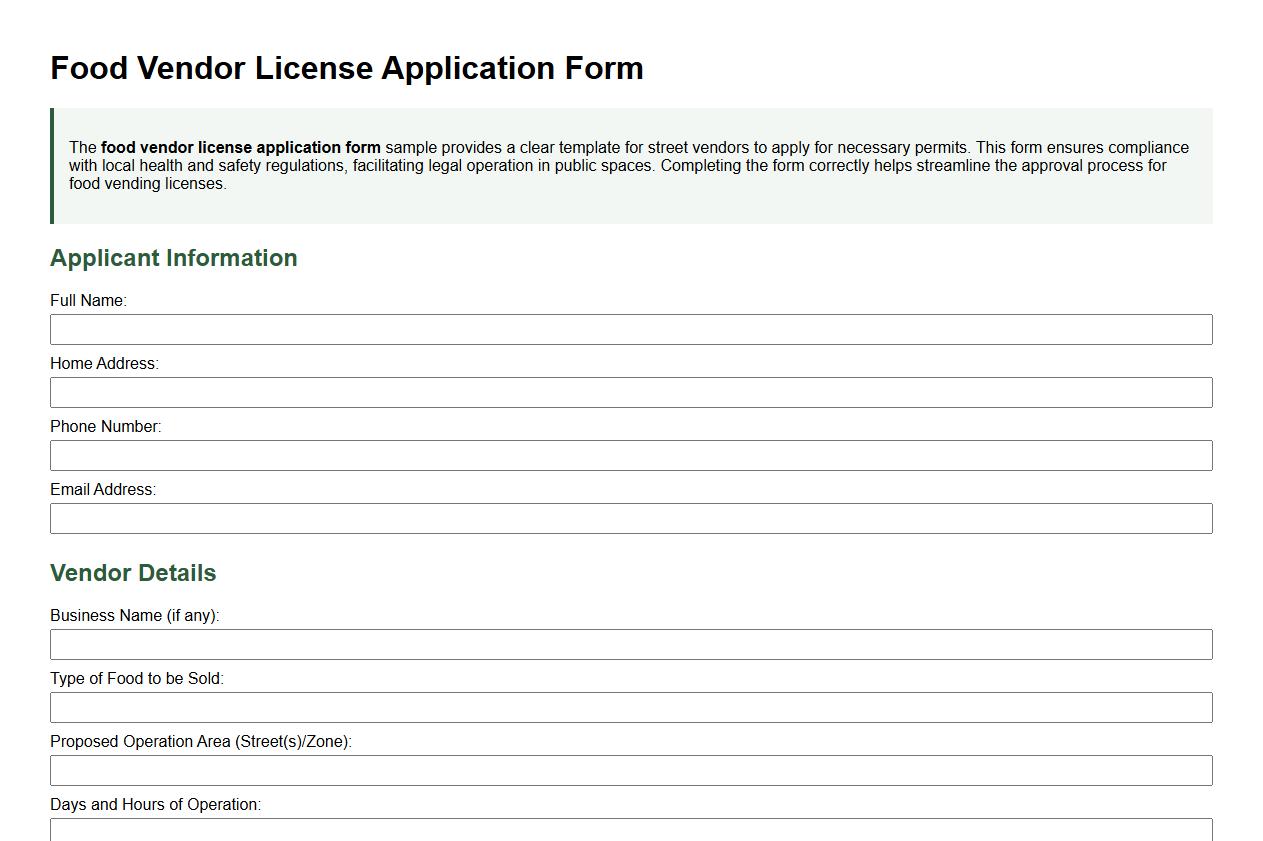Viewport: 1263px width, 841px height.
Task: Click the Full Name input field
Action: [x=630, y=329]
